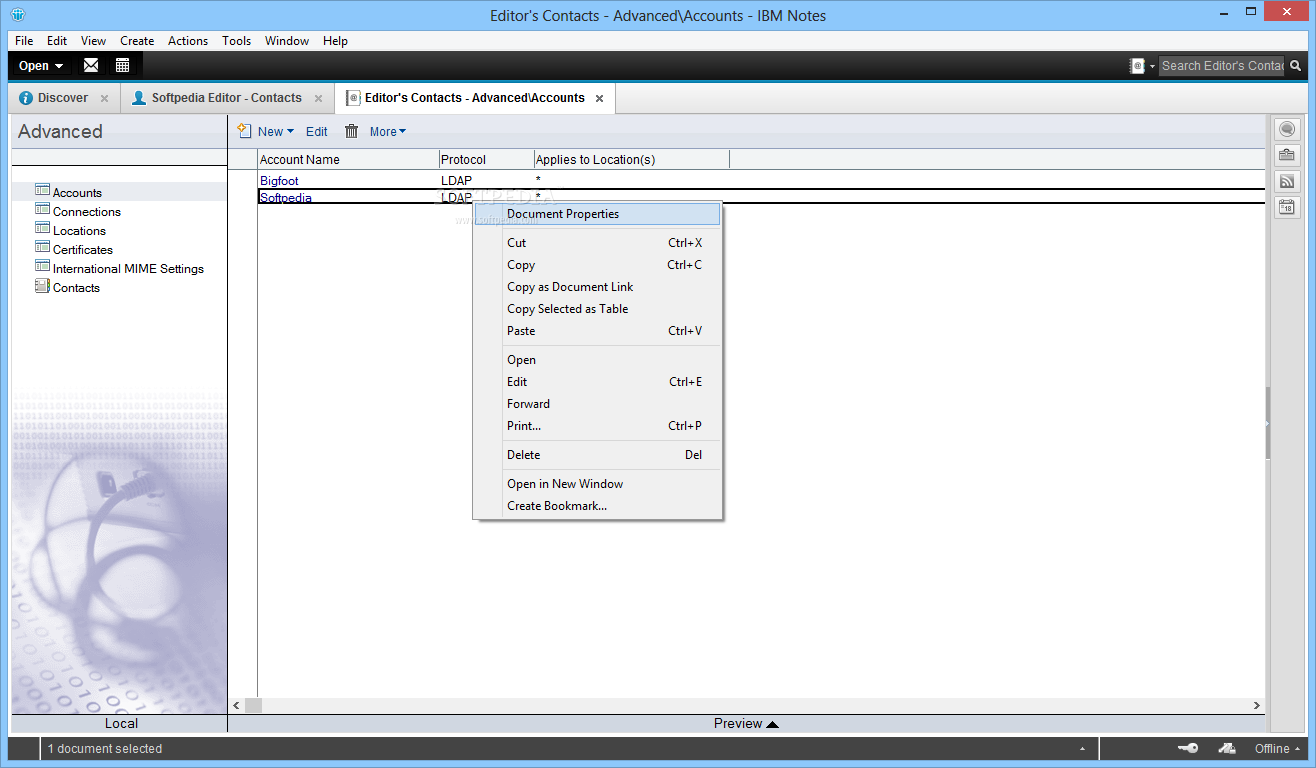Open the Connections view
The image size is (1316, 768).
click(86, 212)
